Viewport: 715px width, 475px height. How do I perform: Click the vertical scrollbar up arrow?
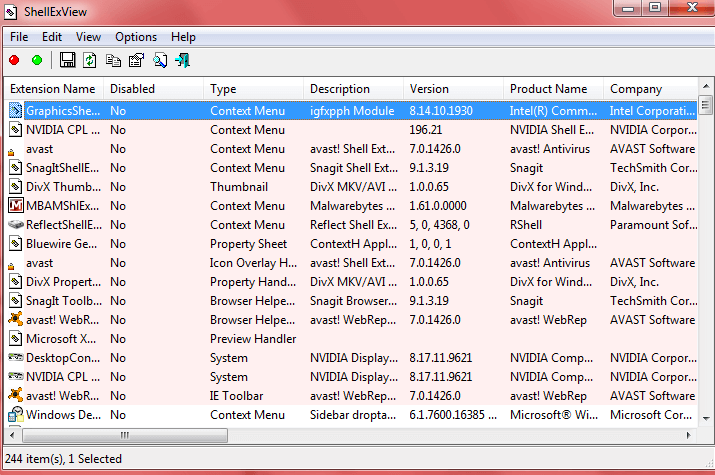pos(705,86)
